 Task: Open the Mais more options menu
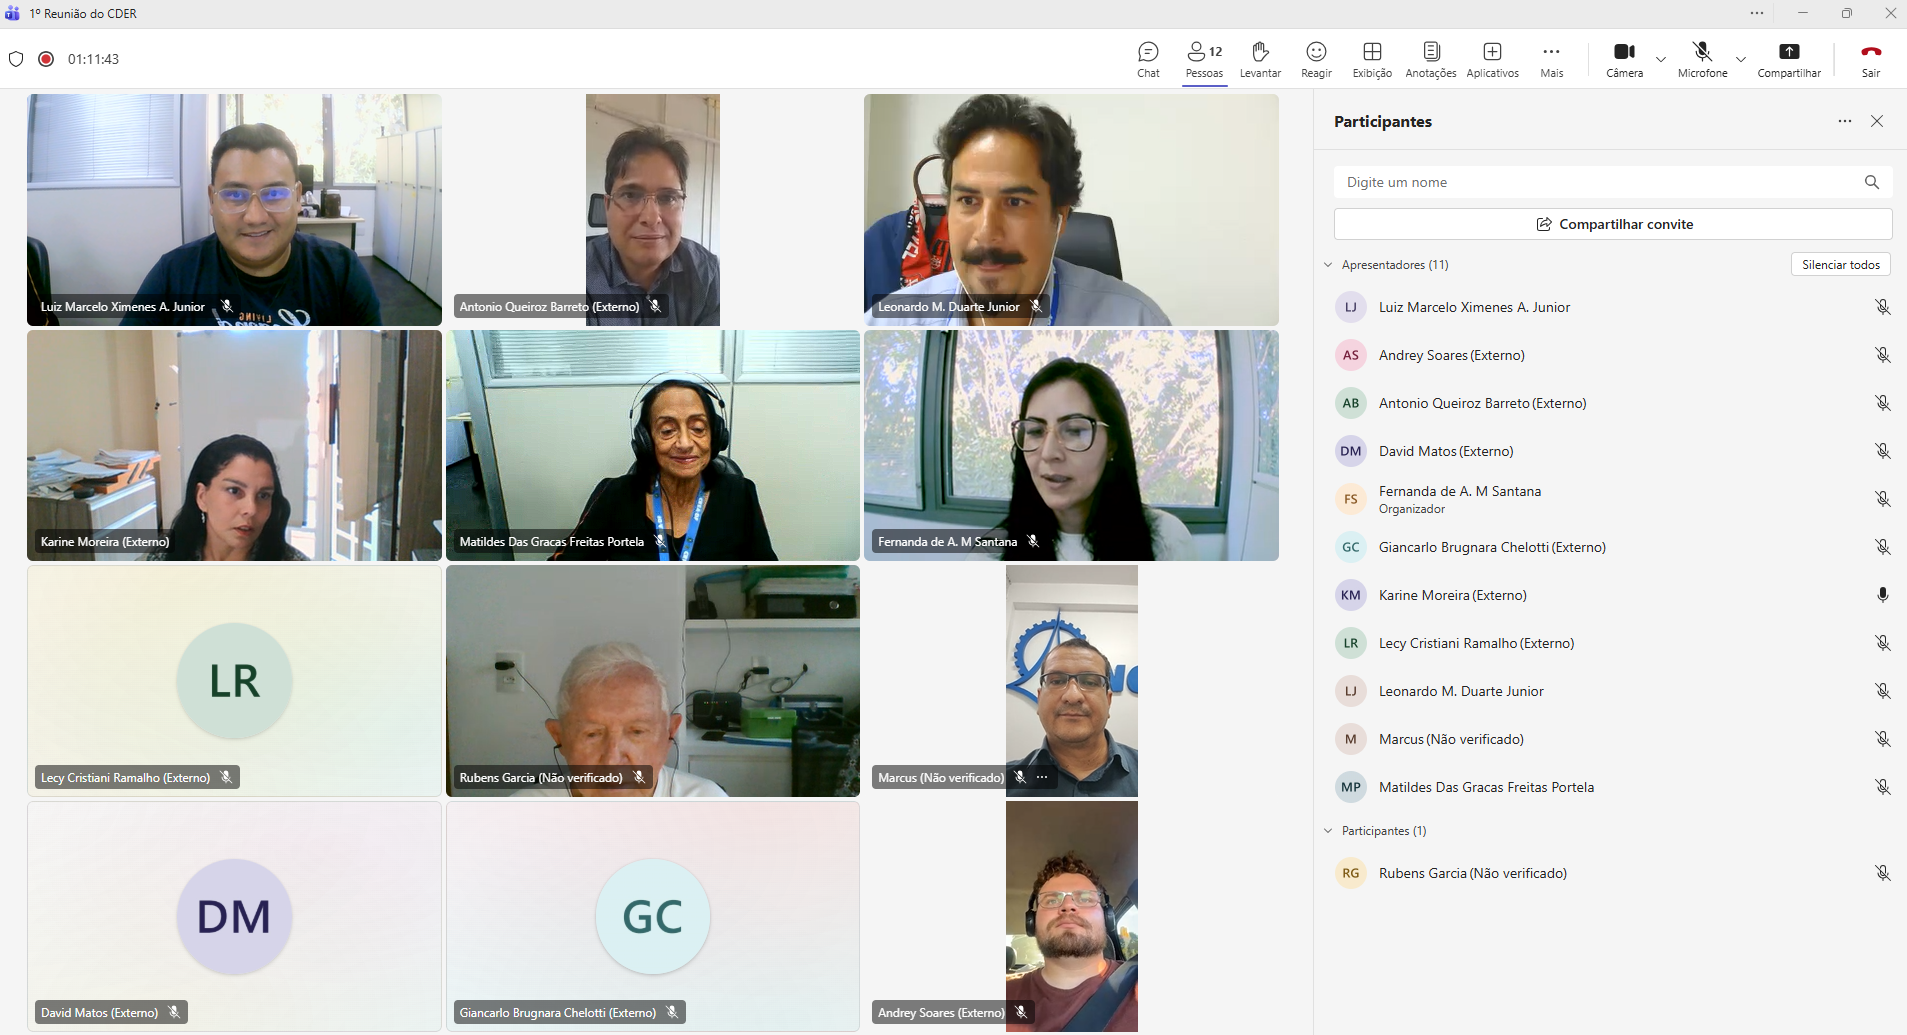coord(1551,58)
